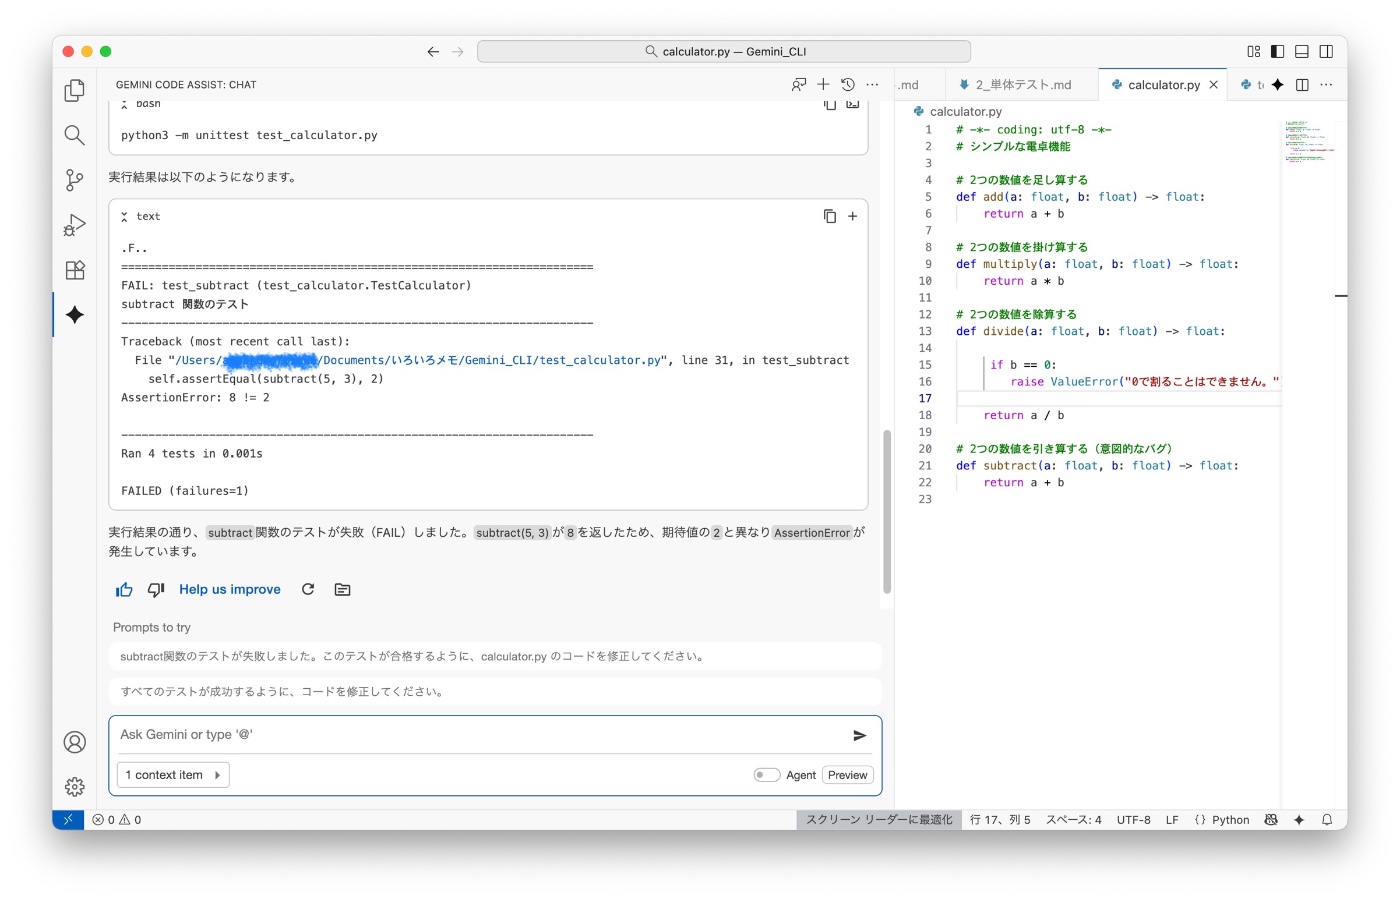Go to line via 行 17、列 5
The width and height of the screenshot is (1400, 899).
pyautogui.click(x=1000, y=820)
